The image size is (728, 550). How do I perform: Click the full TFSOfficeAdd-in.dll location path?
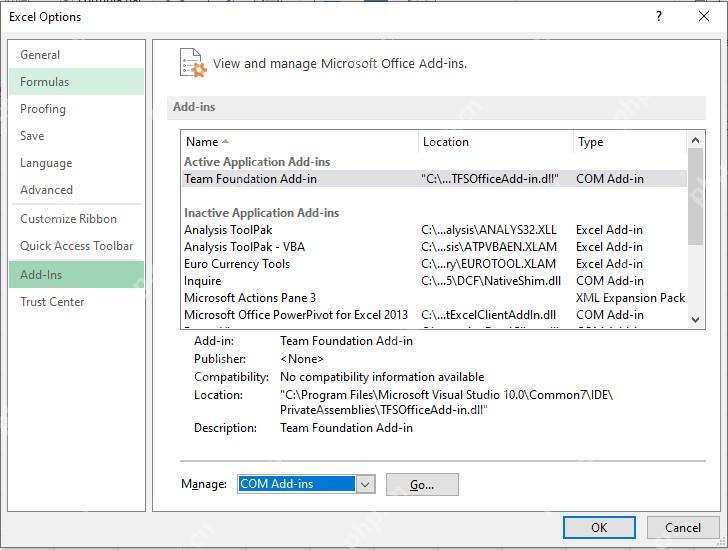click(x=446, y=402)
